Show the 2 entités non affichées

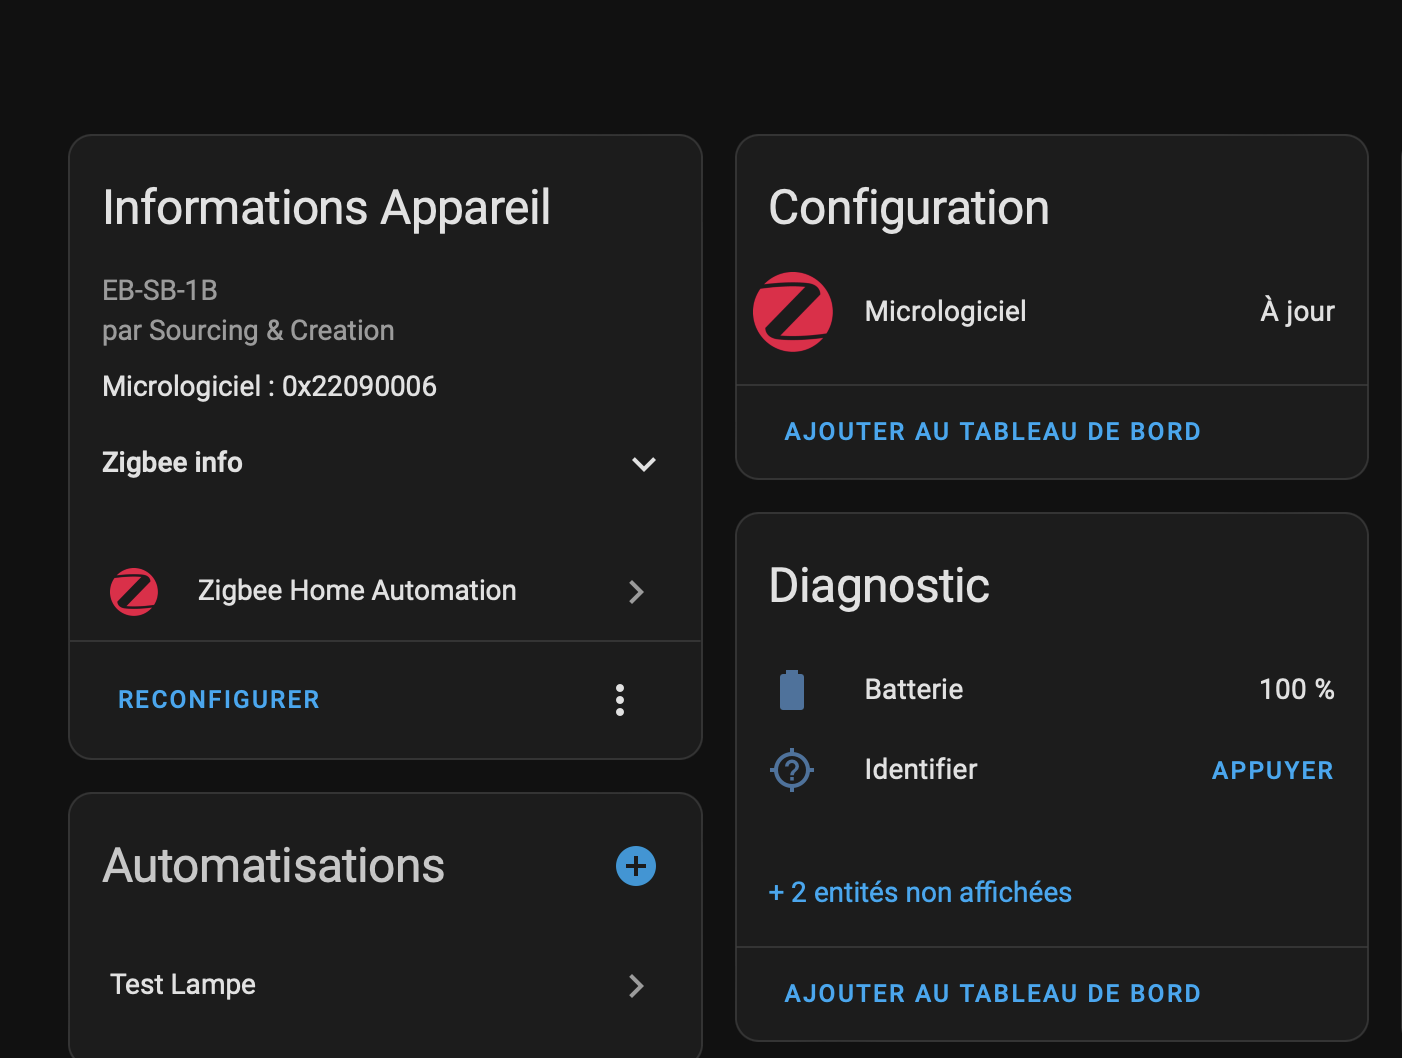[x=920, y=892]
